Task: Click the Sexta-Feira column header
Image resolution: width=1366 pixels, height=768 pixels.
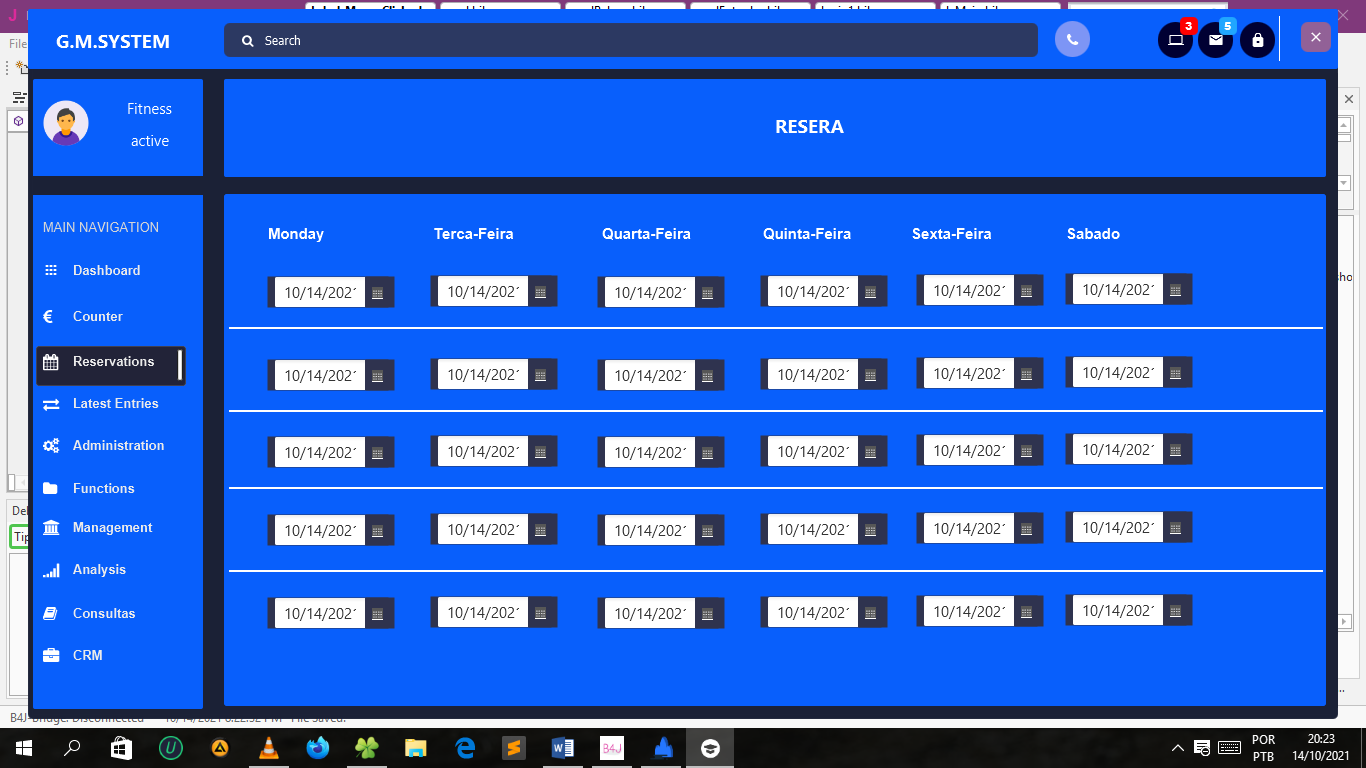Action: [952, 234]
